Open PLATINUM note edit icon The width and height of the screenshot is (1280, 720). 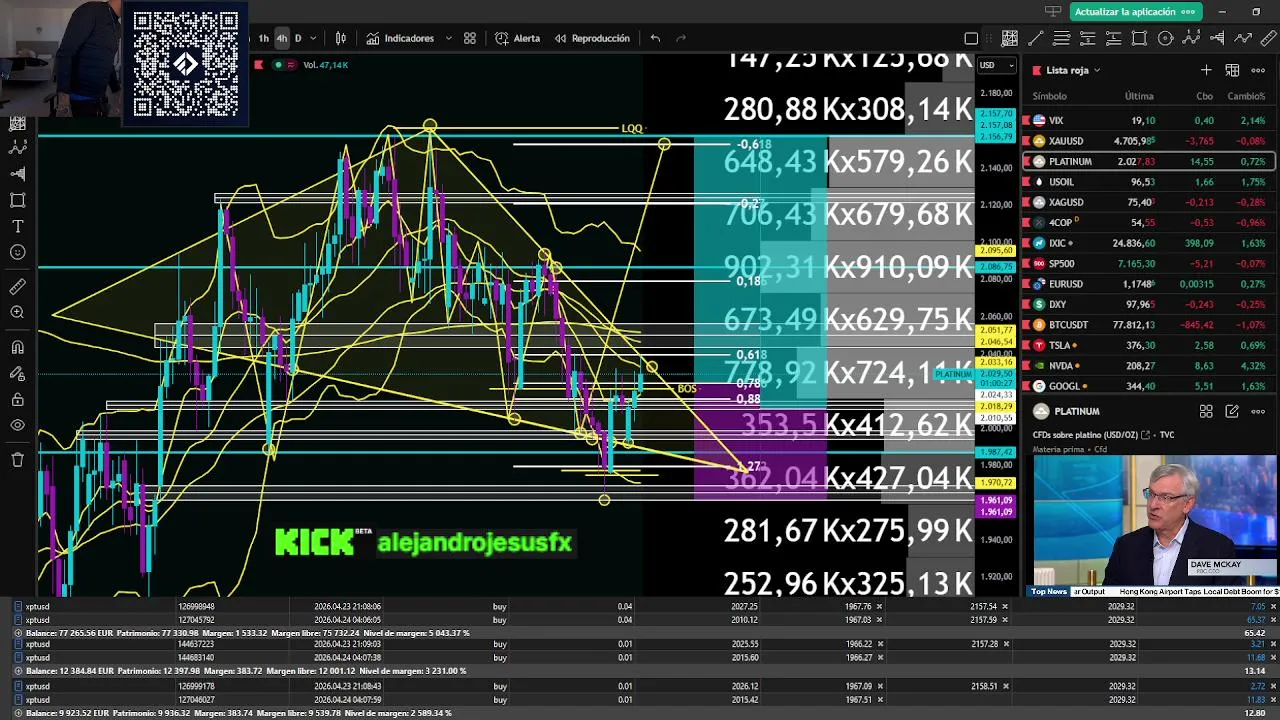(1232, 411)
